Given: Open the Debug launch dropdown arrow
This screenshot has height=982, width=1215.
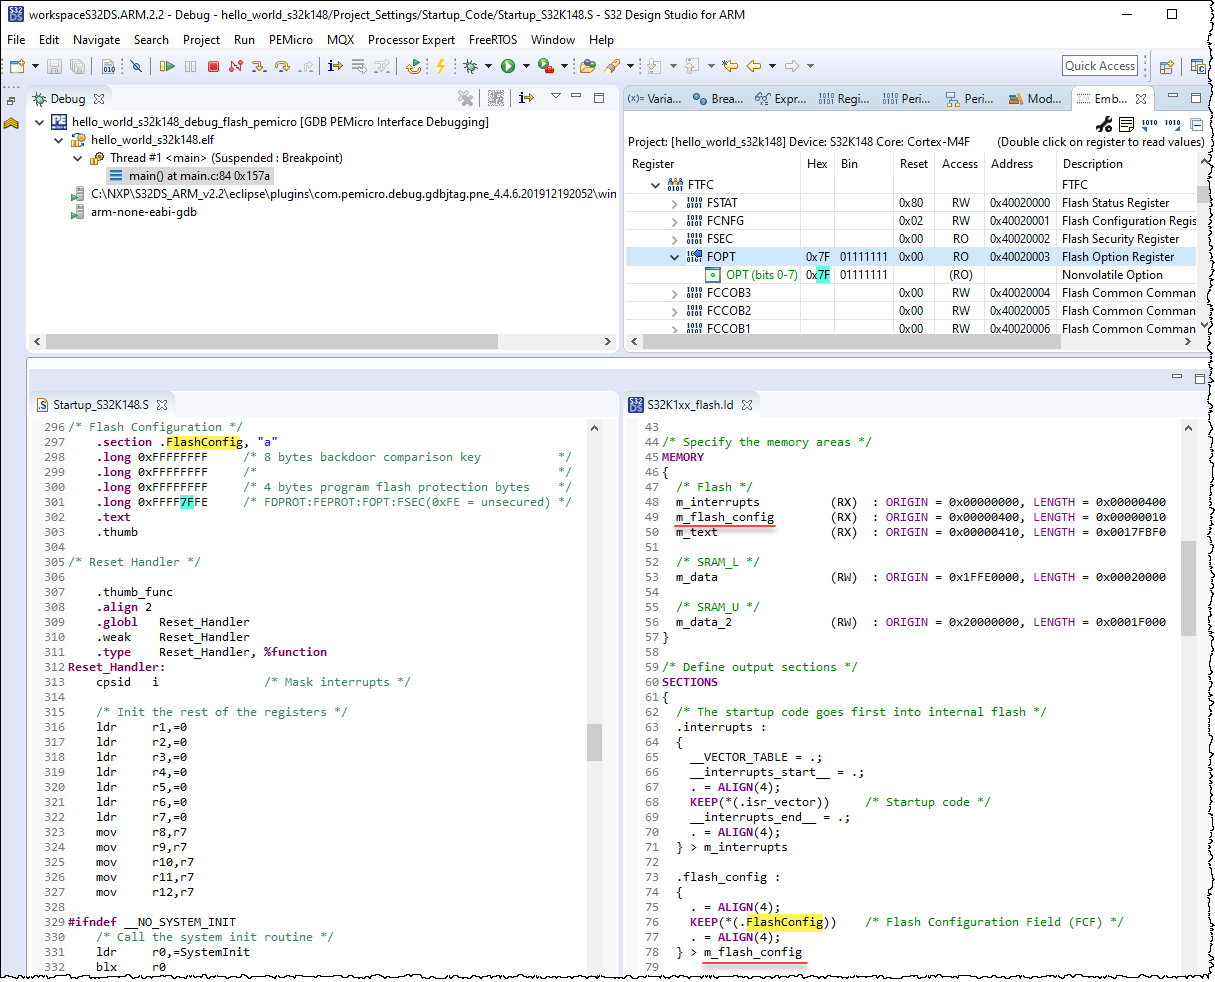Looking at the screenshot, I should (x=489, y=67).
